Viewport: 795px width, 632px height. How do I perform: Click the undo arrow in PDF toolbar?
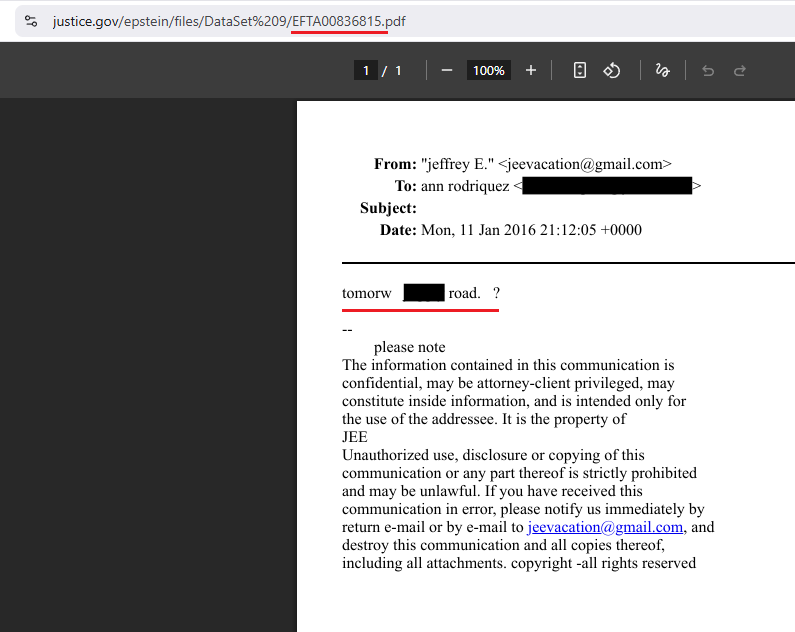click(x=708, y=70)
